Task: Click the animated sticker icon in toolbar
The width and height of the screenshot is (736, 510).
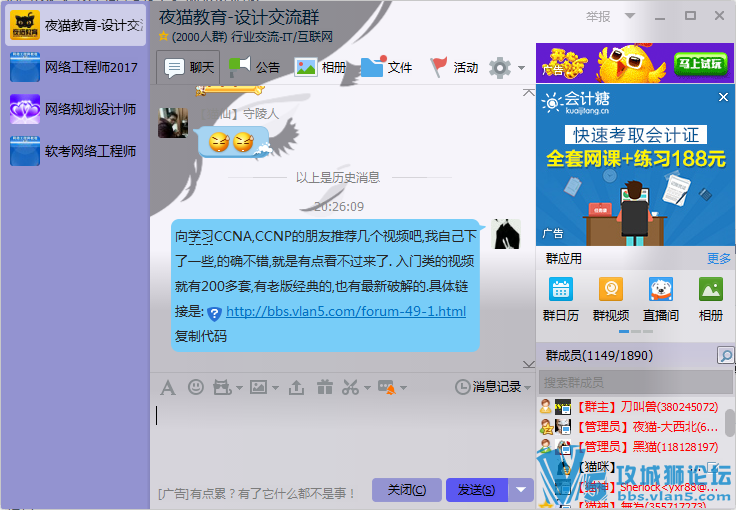Action: click(222, 388)
